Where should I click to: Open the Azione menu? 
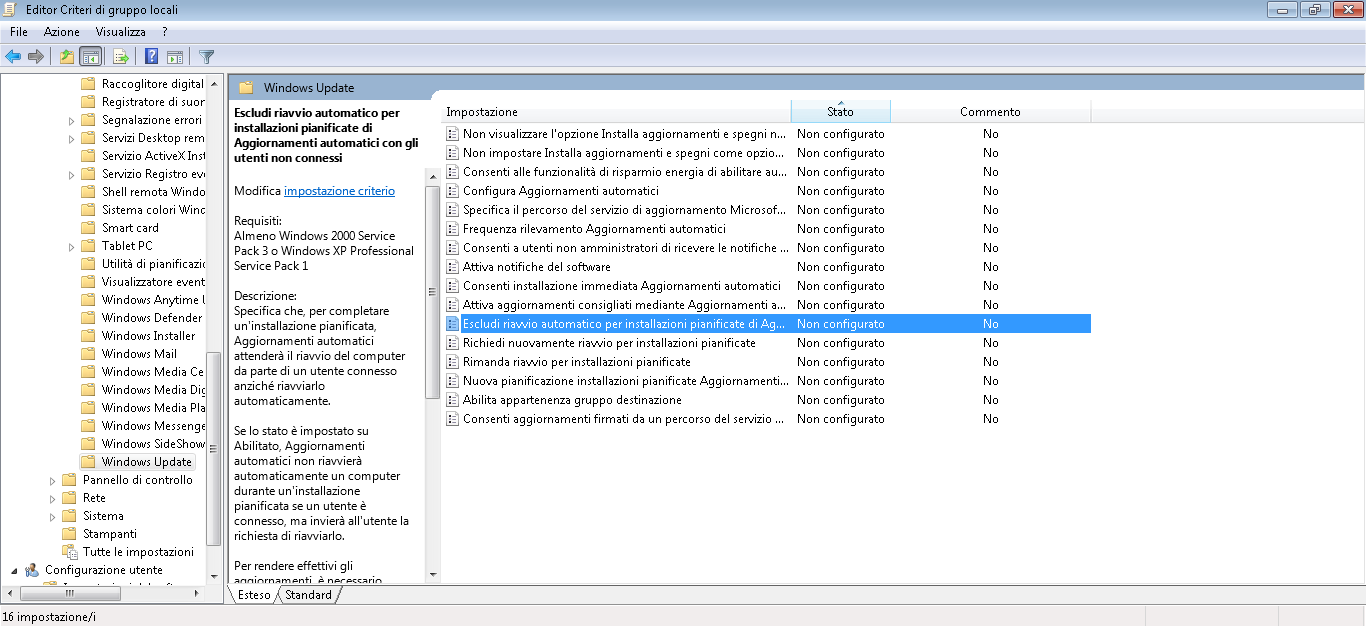tap(62, 32)
